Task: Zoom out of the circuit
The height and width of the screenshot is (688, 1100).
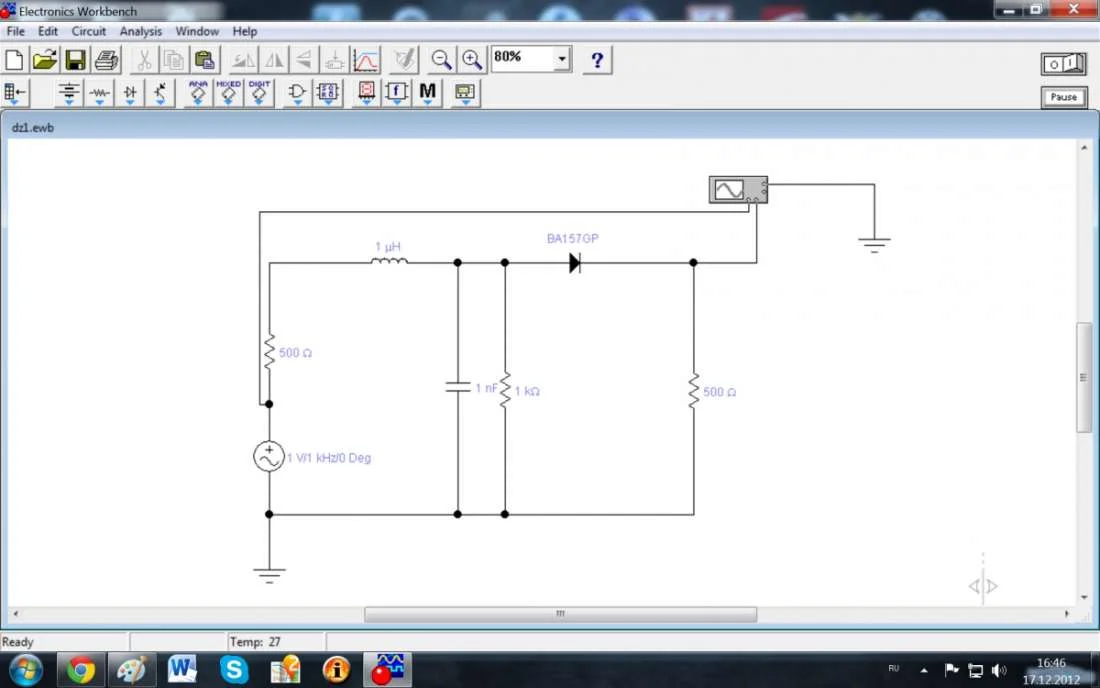Action: [x=441, y=60]
